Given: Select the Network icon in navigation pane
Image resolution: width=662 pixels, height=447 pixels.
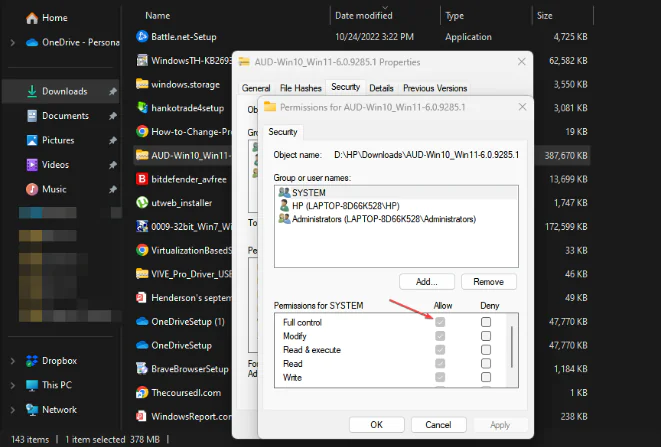Looking at the screenshot, I should [31, 409].
